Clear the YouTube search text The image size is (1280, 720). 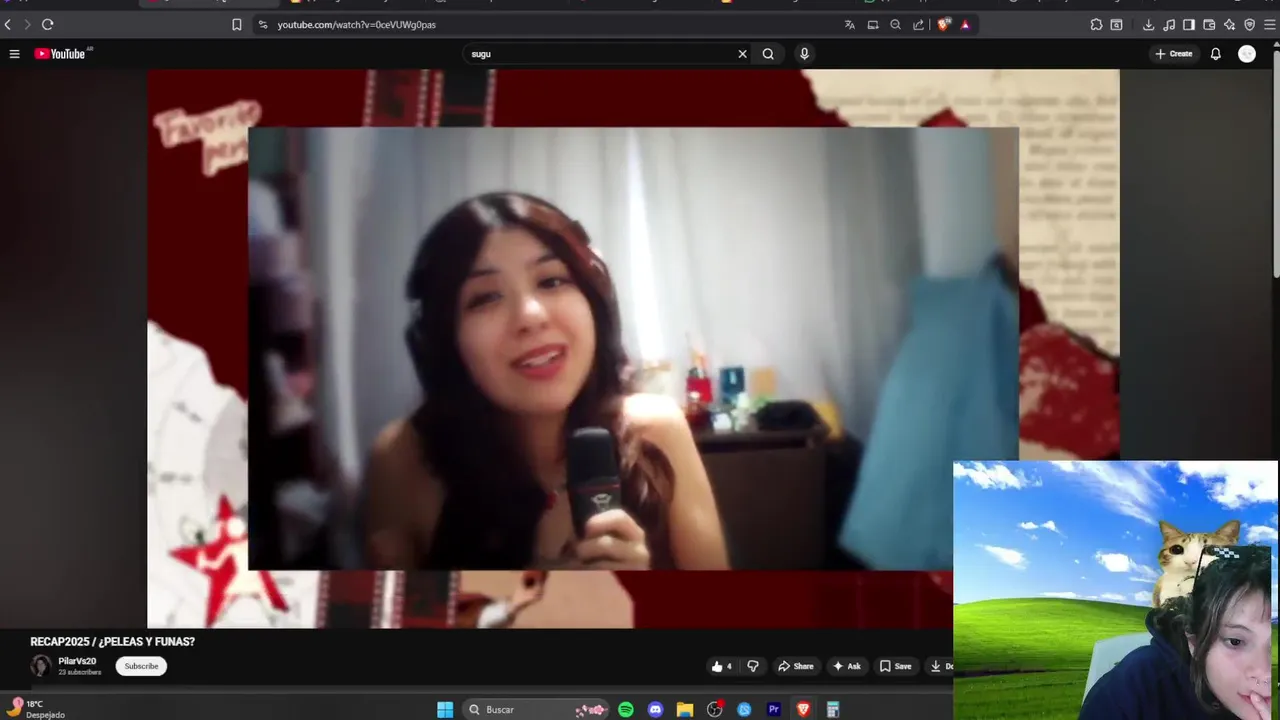(742, 54)
